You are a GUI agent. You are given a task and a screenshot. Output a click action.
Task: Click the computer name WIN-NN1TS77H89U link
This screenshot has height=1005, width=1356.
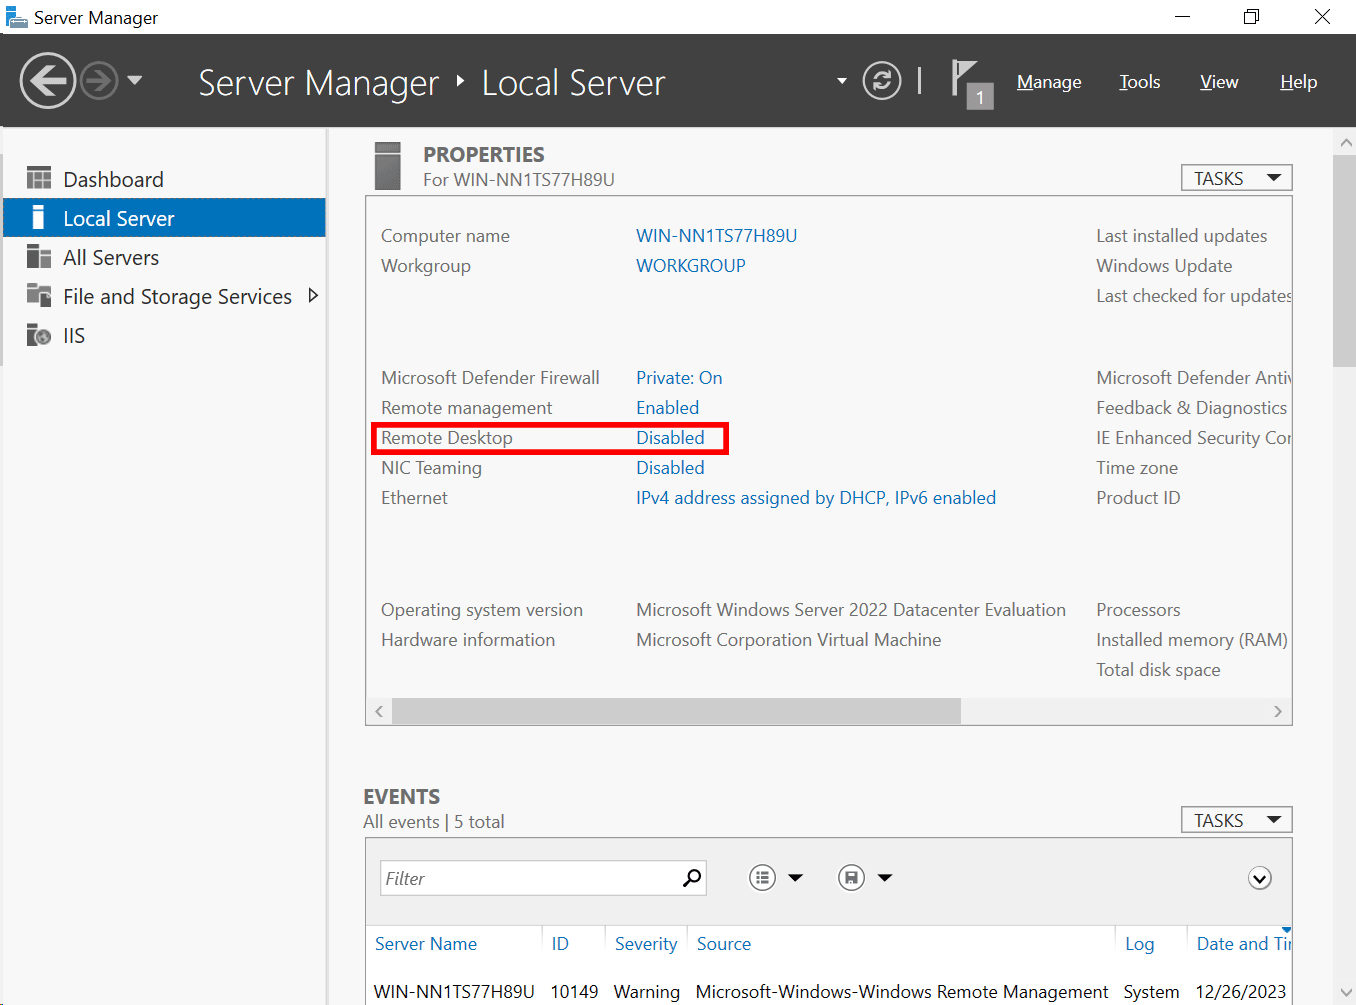pos(717,236)
